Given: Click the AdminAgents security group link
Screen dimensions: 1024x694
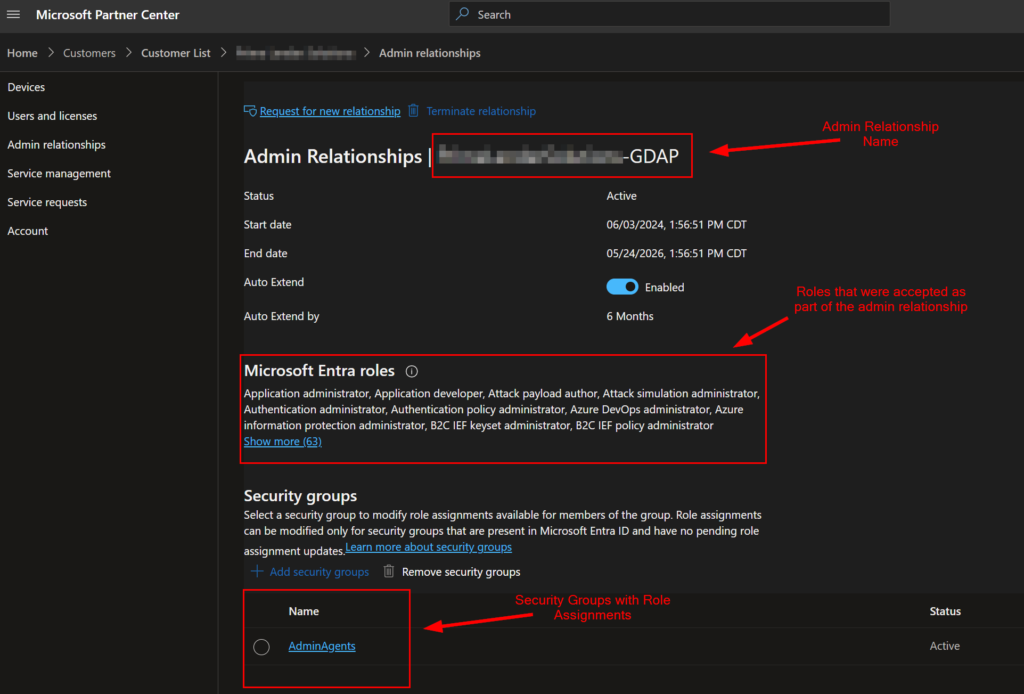Looking at the screenshot, I should (322, 647).
